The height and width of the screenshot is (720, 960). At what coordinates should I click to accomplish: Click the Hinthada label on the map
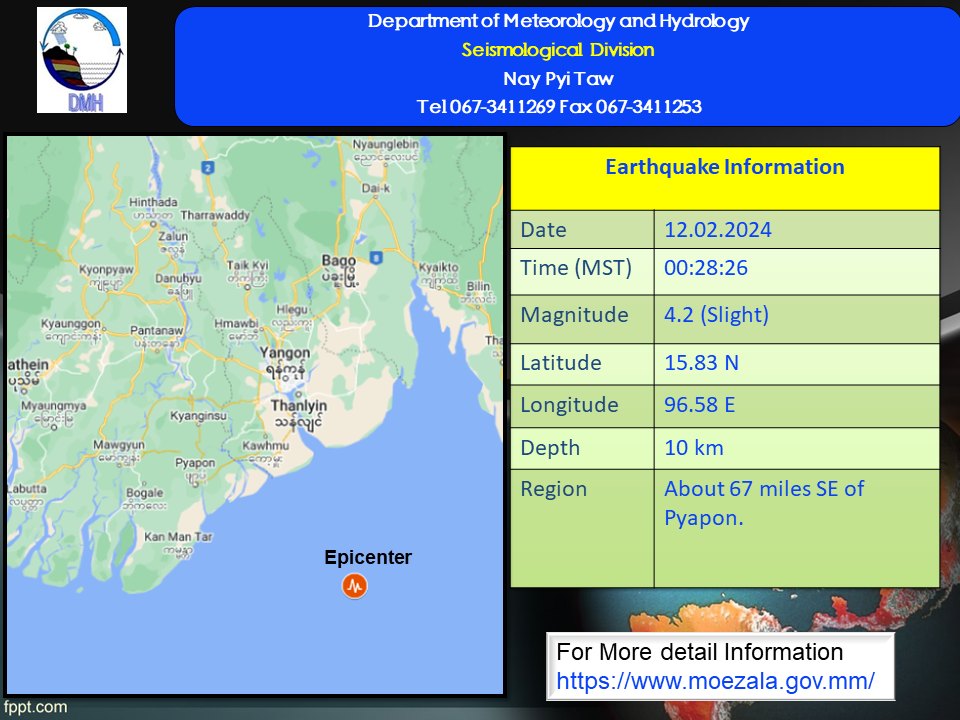[x=153, y=202]
